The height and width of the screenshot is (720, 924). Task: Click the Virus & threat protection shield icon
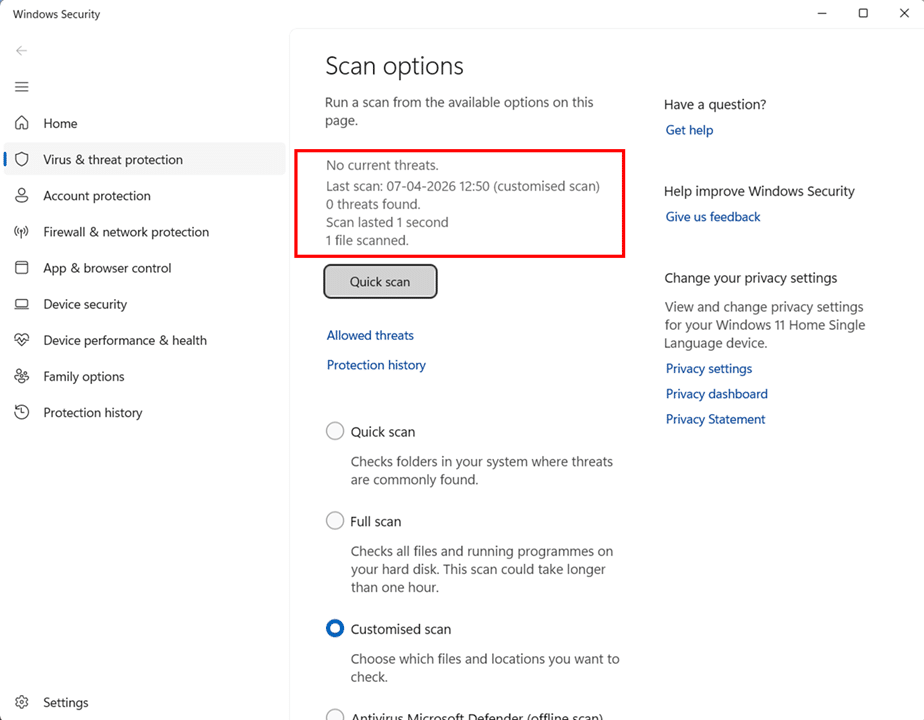22,160
